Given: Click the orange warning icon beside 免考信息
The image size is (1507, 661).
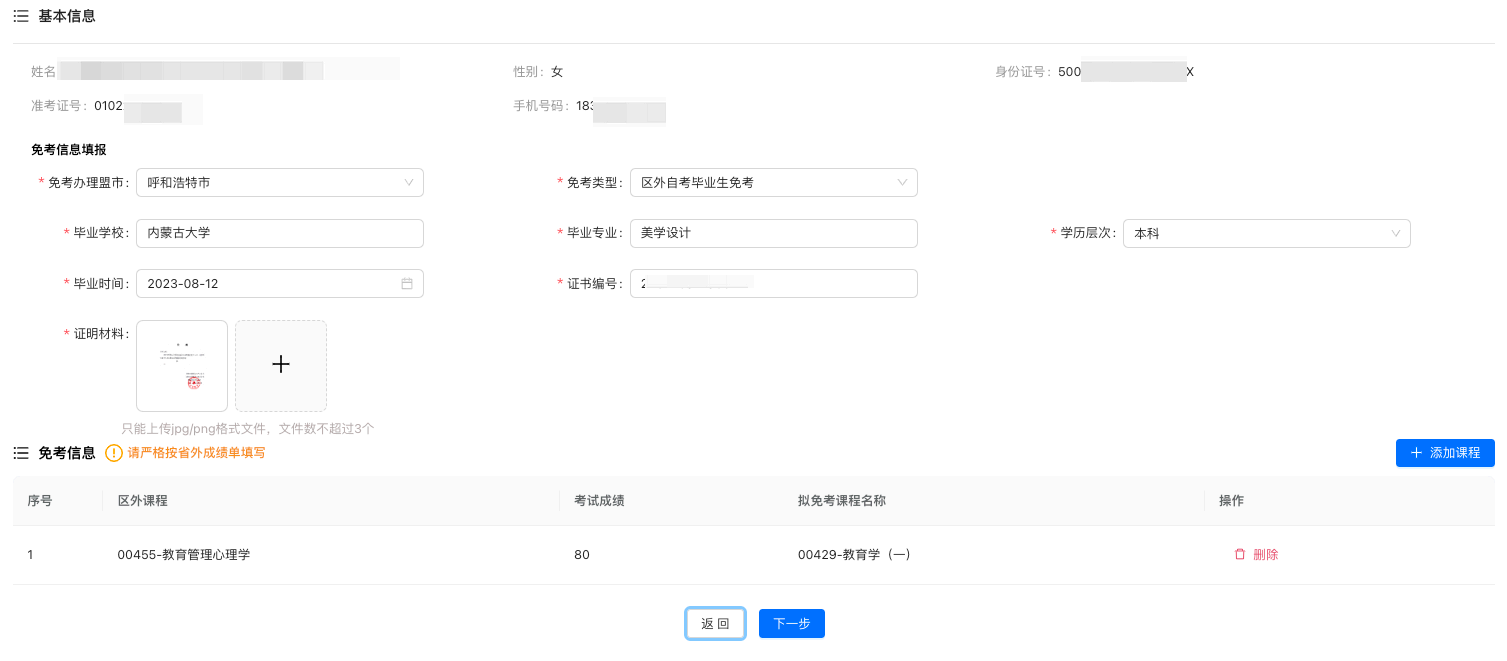Looking at the screenshot, I should 114,453.
